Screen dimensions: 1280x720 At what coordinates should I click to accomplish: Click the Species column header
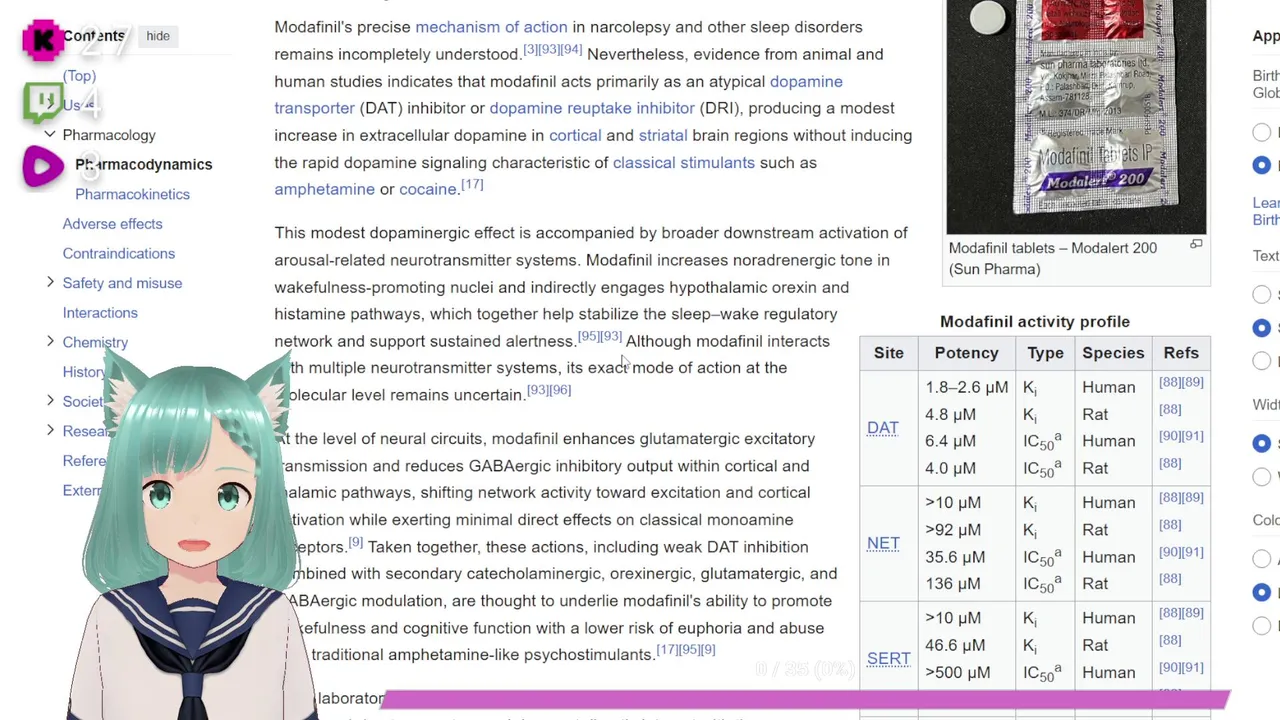1113,353
